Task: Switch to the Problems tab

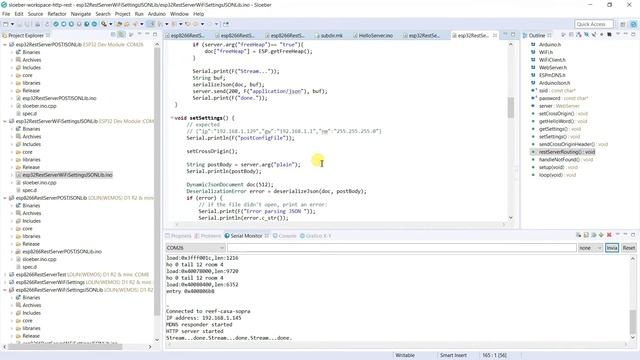Action: pos(207,236)
